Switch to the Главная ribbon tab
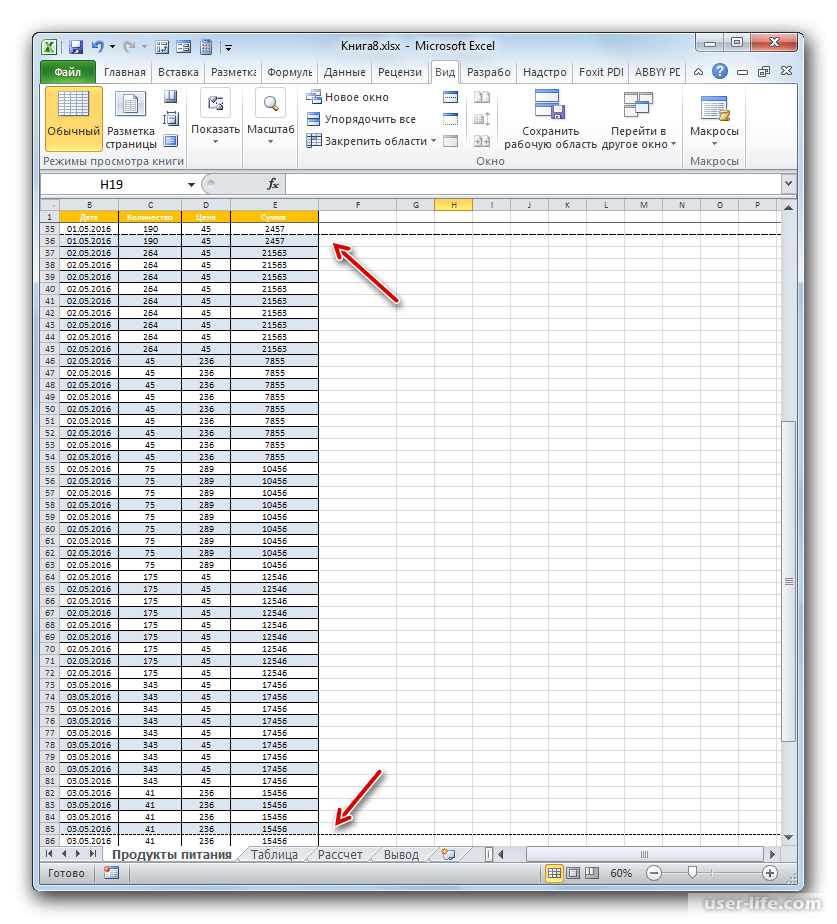 click(x=124, y=72)
